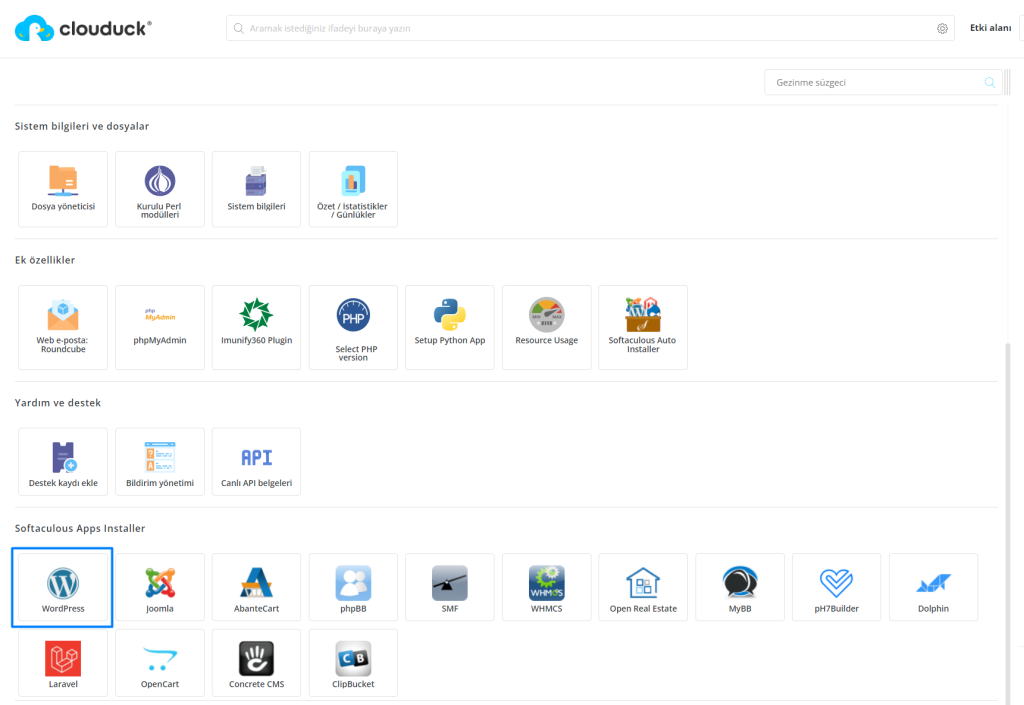Open Dosya yöneticisi file manager

63,189
